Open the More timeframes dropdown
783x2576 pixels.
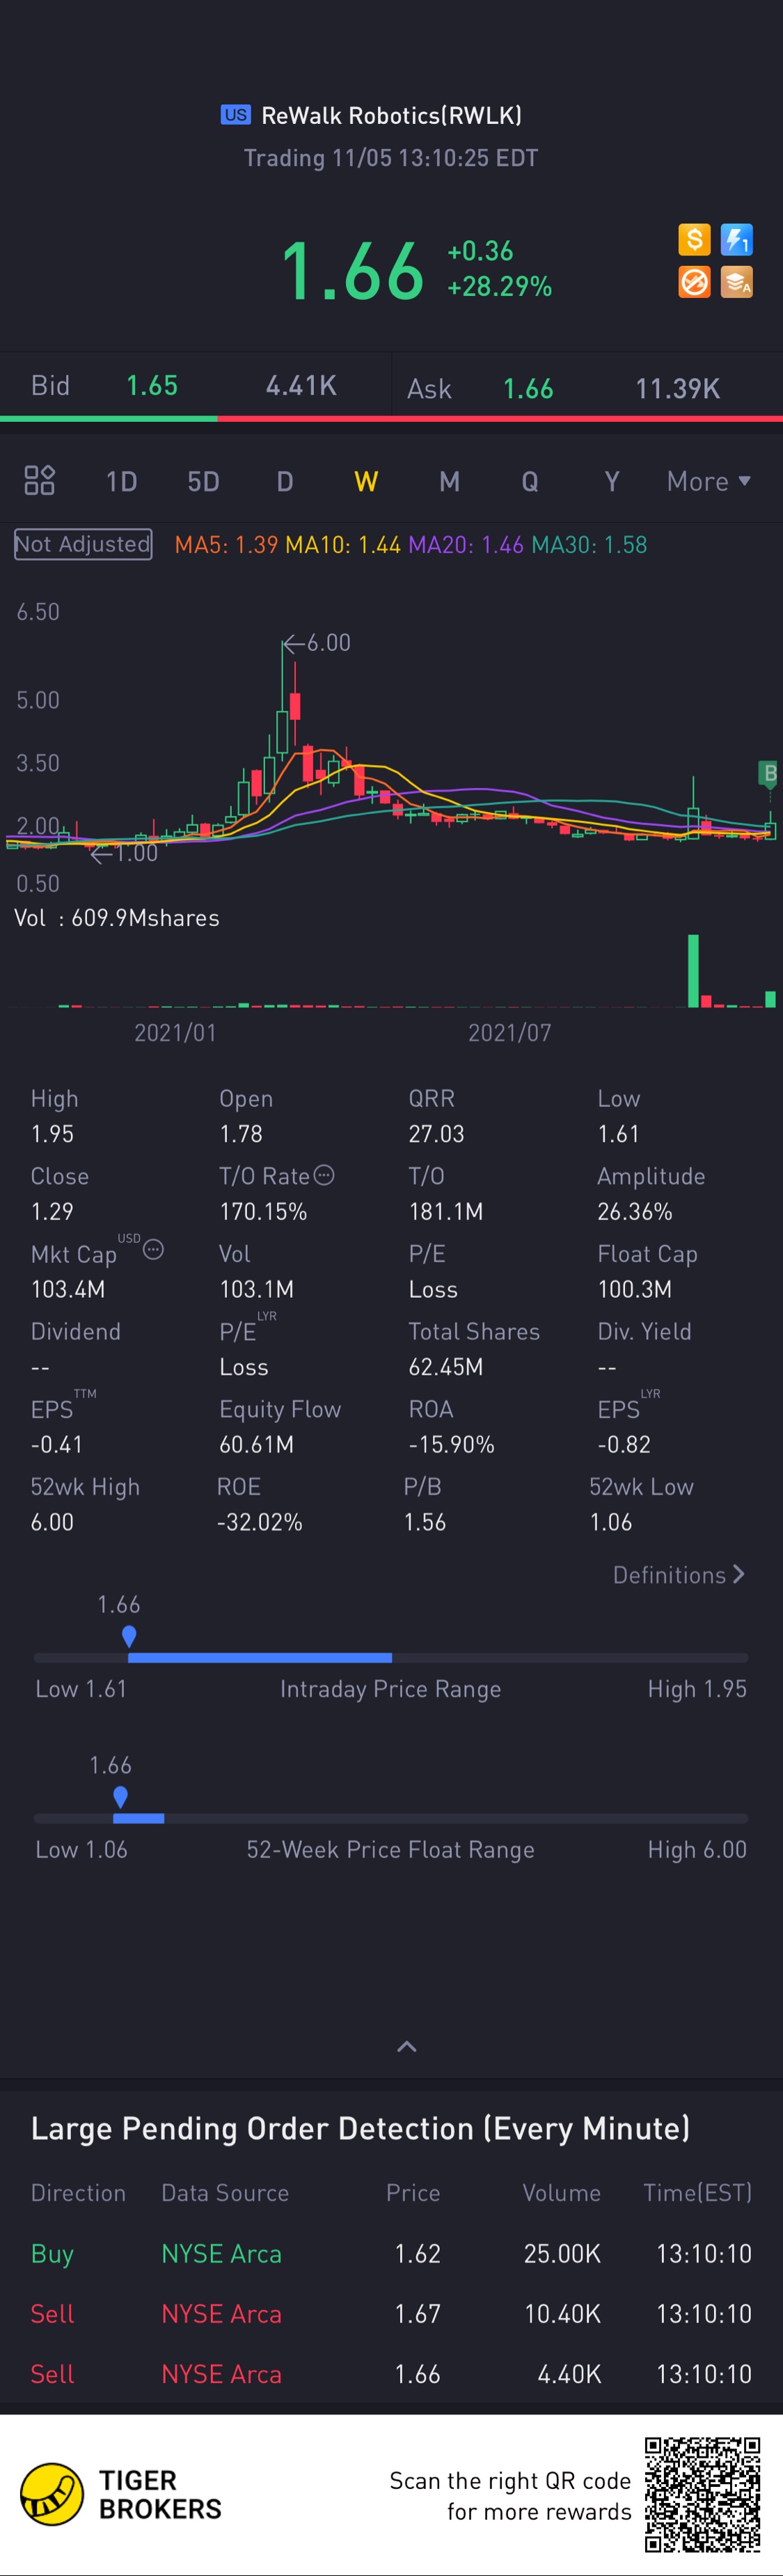tap(709, 481)
